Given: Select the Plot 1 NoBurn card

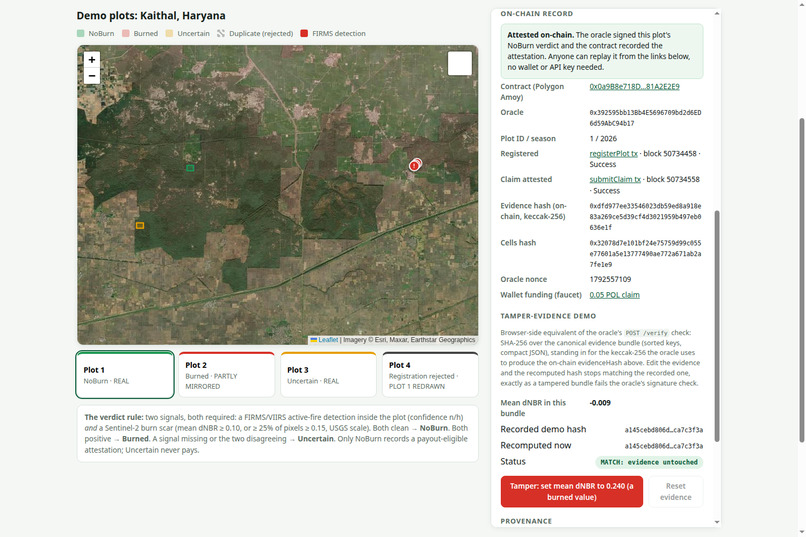Looking at the screenshot, I should [x=125, y=375].
